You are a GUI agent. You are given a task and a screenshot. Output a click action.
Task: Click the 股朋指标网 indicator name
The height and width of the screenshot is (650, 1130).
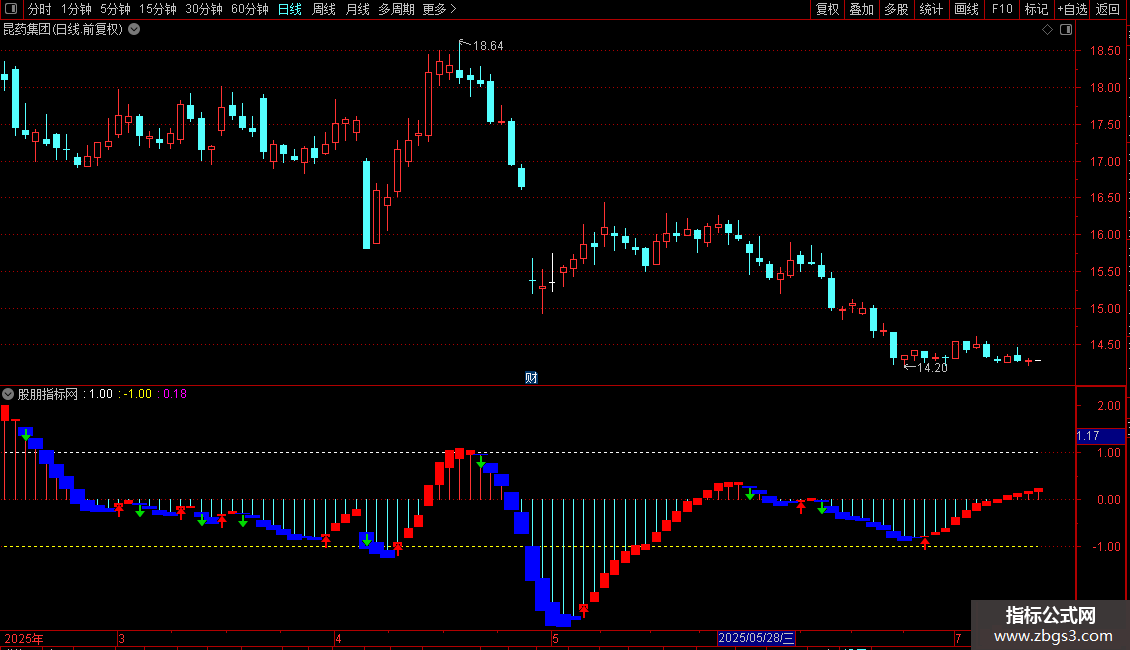click(x=48, y=394)
